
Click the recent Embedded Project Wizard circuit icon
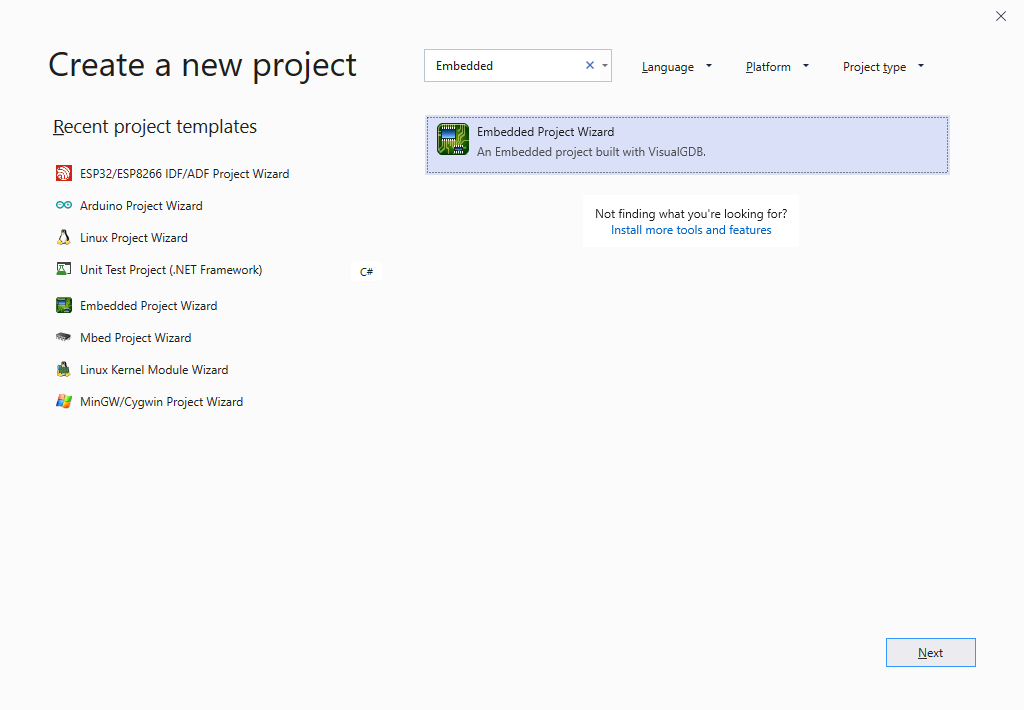click(64, 305)
